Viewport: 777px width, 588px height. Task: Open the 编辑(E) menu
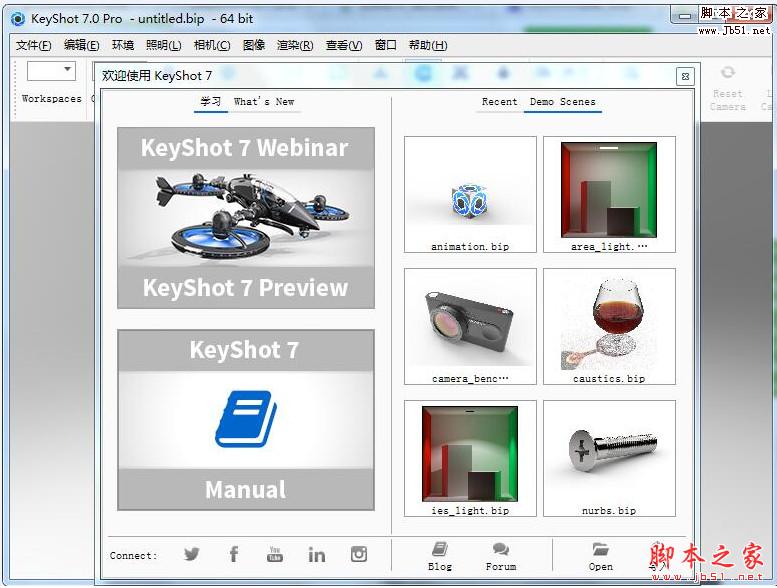pos(81,46)
